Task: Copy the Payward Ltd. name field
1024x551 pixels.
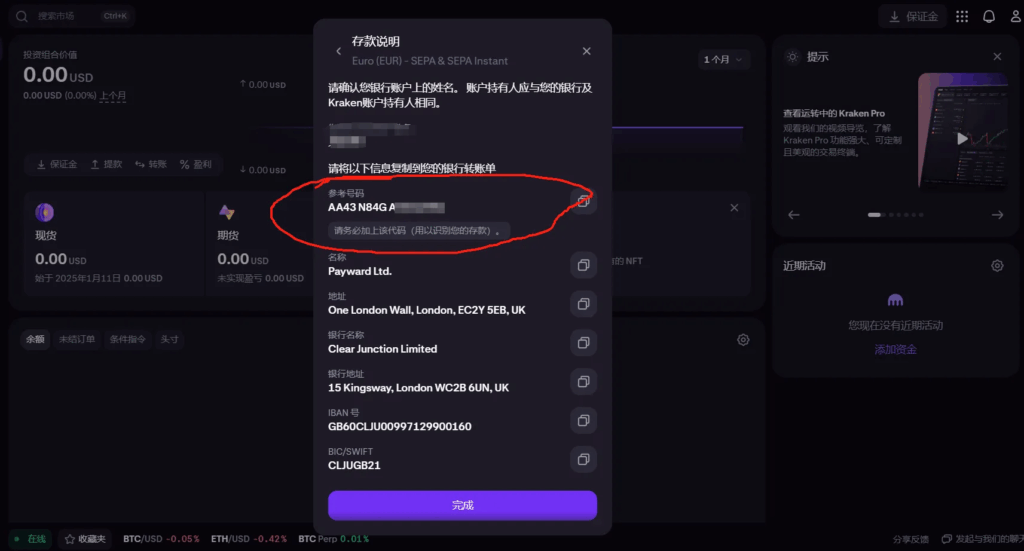Action: (584, 265)
